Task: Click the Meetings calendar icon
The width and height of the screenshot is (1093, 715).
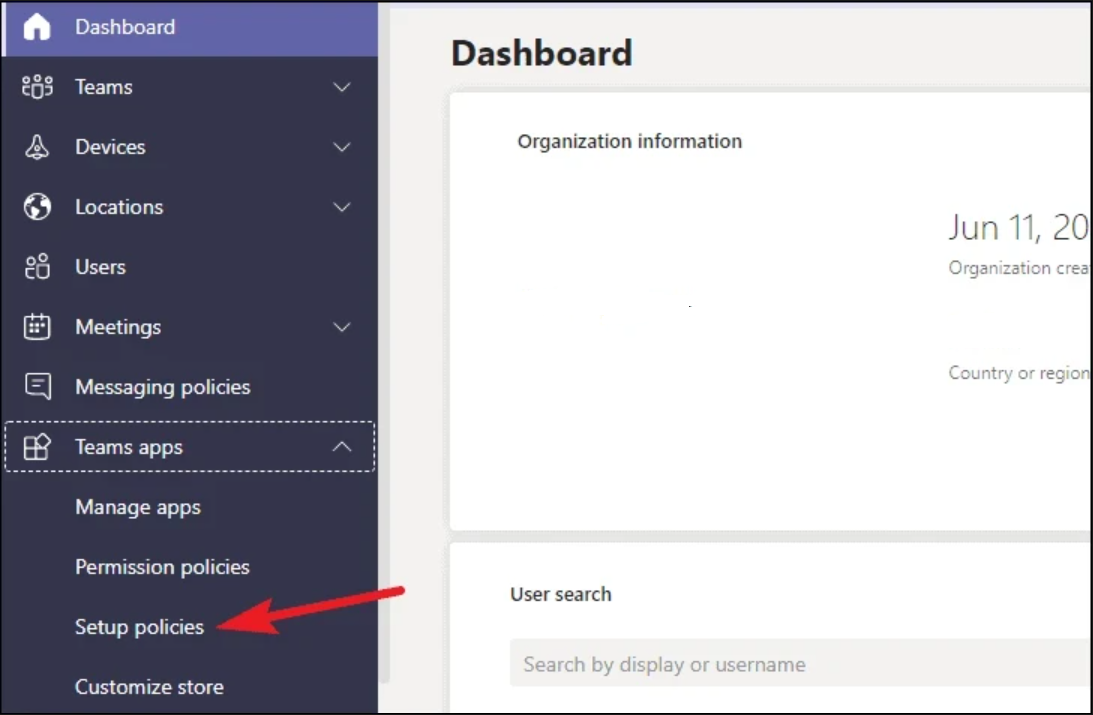Action: [x=37, y=327]
